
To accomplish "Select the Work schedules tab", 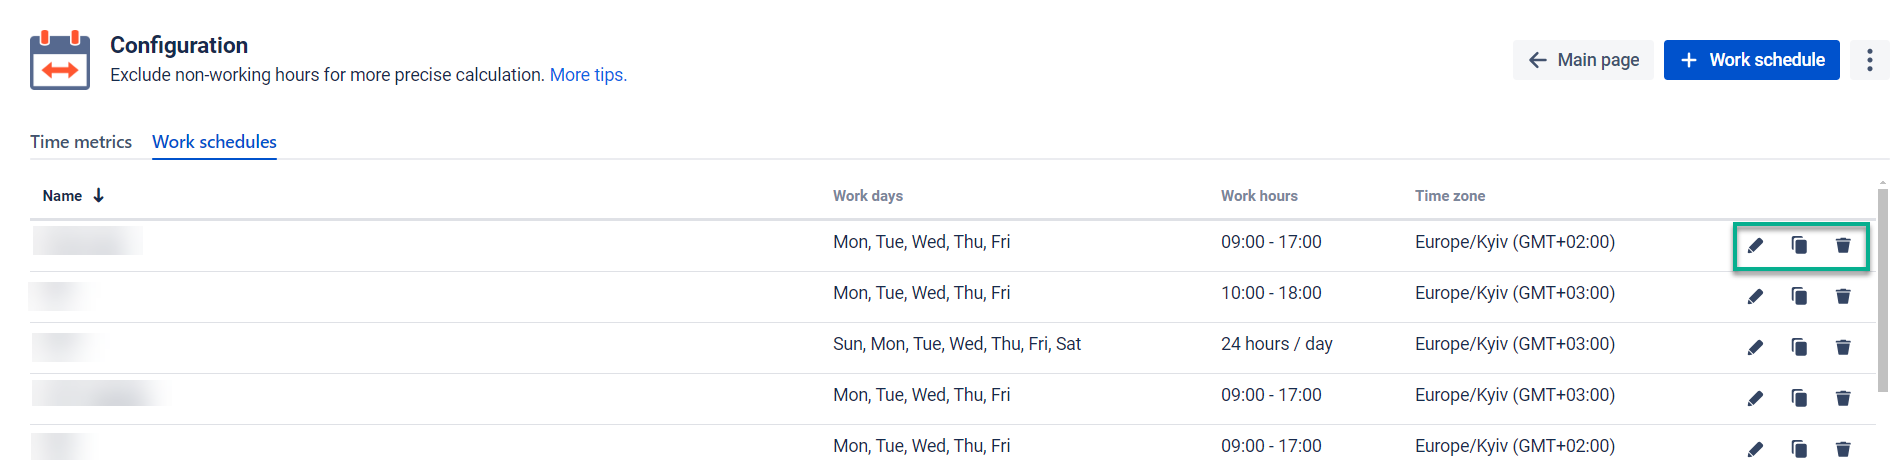I will point(214,142).
